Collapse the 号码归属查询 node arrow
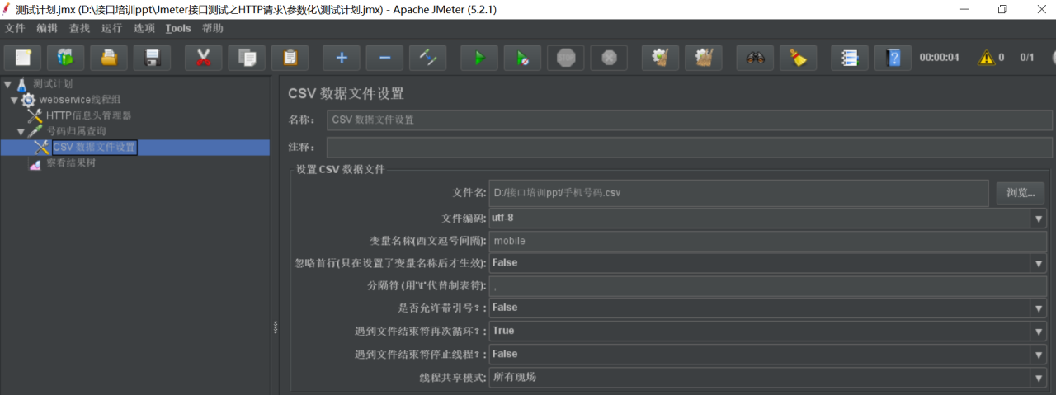This screenshot has height=396, width=1056. point(21,131)
